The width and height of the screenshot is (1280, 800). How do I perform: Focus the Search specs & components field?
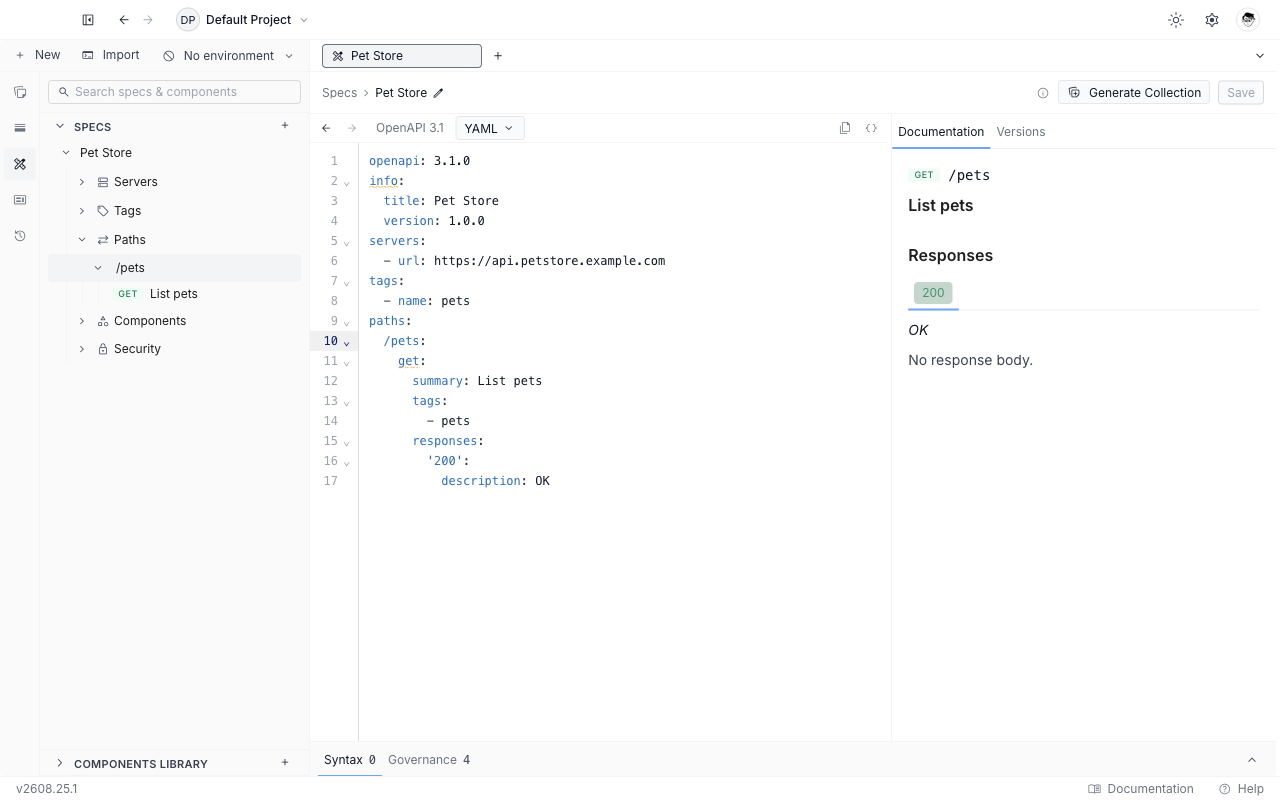point(174,92)
